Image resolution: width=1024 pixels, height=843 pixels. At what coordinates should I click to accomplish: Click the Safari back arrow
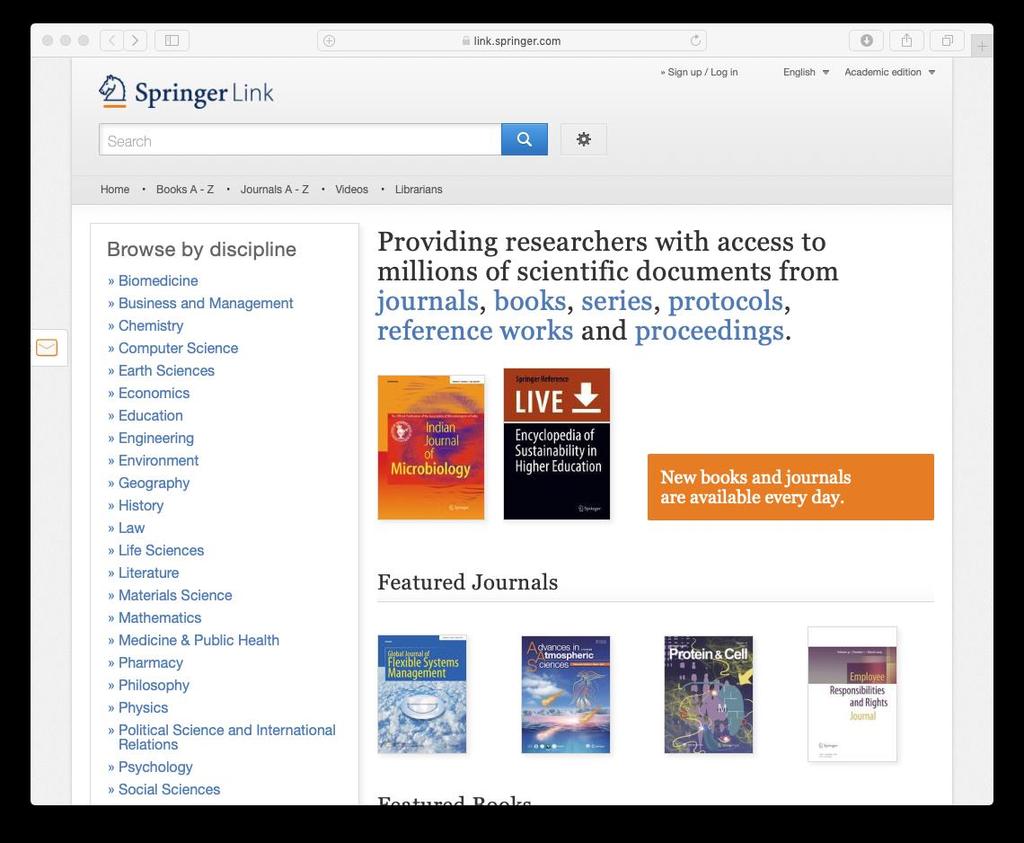[x=112, y=40]
